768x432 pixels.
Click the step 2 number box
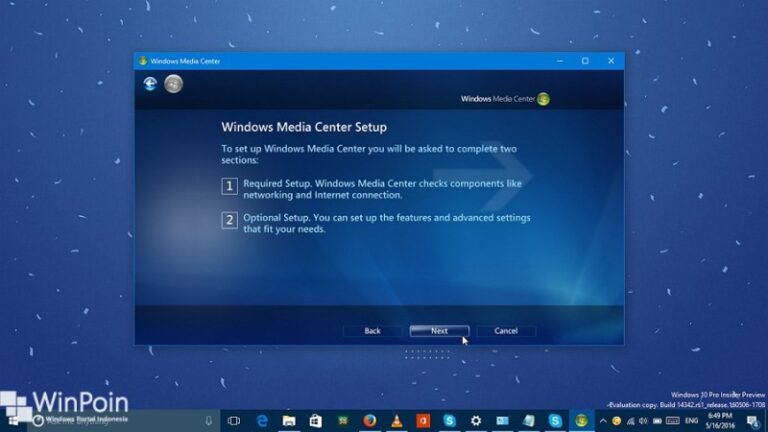click(229, 220)
